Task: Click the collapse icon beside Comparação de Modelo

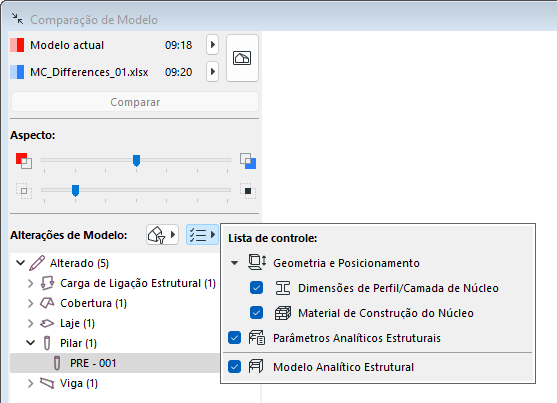Action: (17, 19)
